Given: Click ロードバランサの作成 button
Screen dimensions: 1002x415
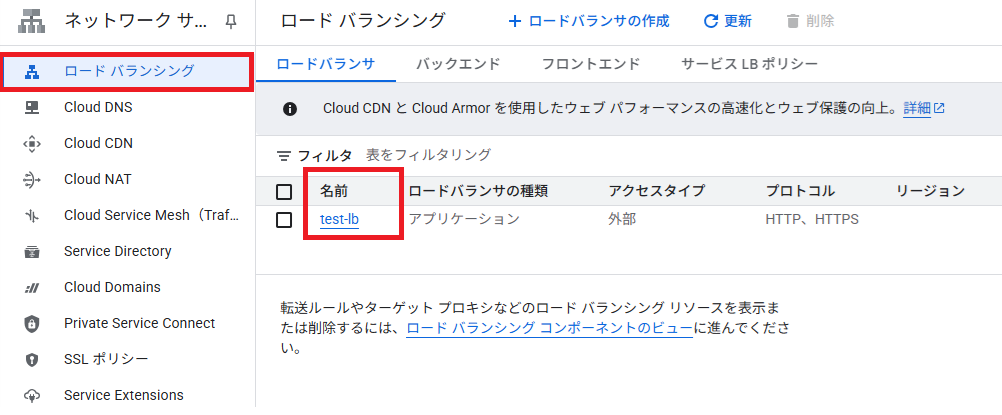Looking at the screenshot, I should tap(589, 21).
